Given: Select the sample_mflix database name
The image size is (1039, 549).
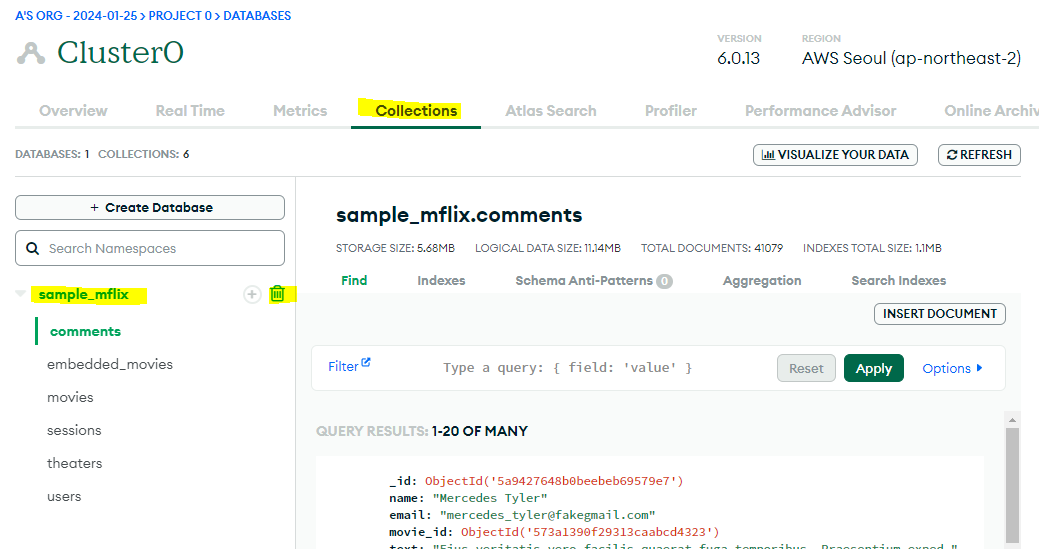Looking at the screenshot, I should pyautogui.click(x=83, y=294).
